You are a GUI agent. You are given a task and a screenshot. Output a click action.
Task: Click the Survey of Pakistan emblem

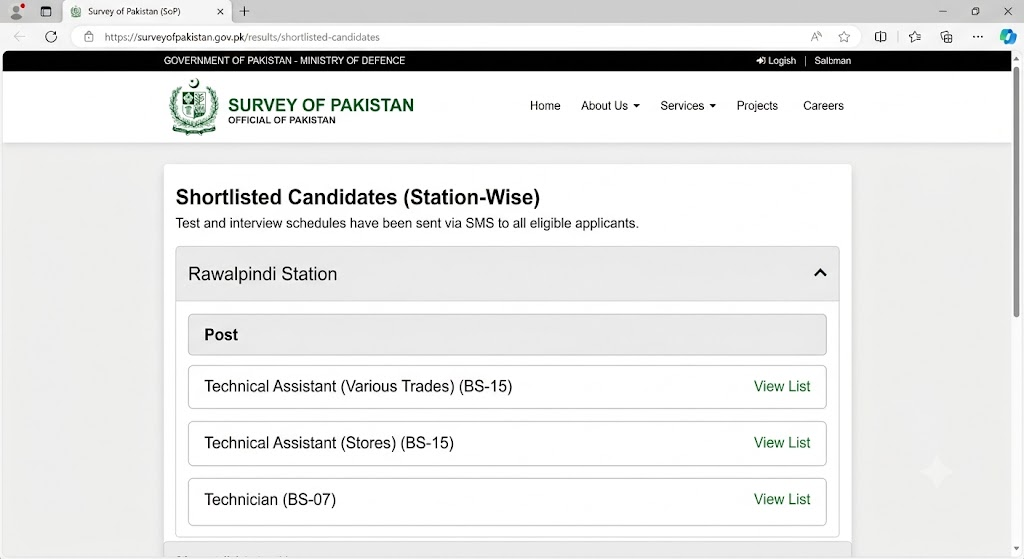click(x=193, y=107)
